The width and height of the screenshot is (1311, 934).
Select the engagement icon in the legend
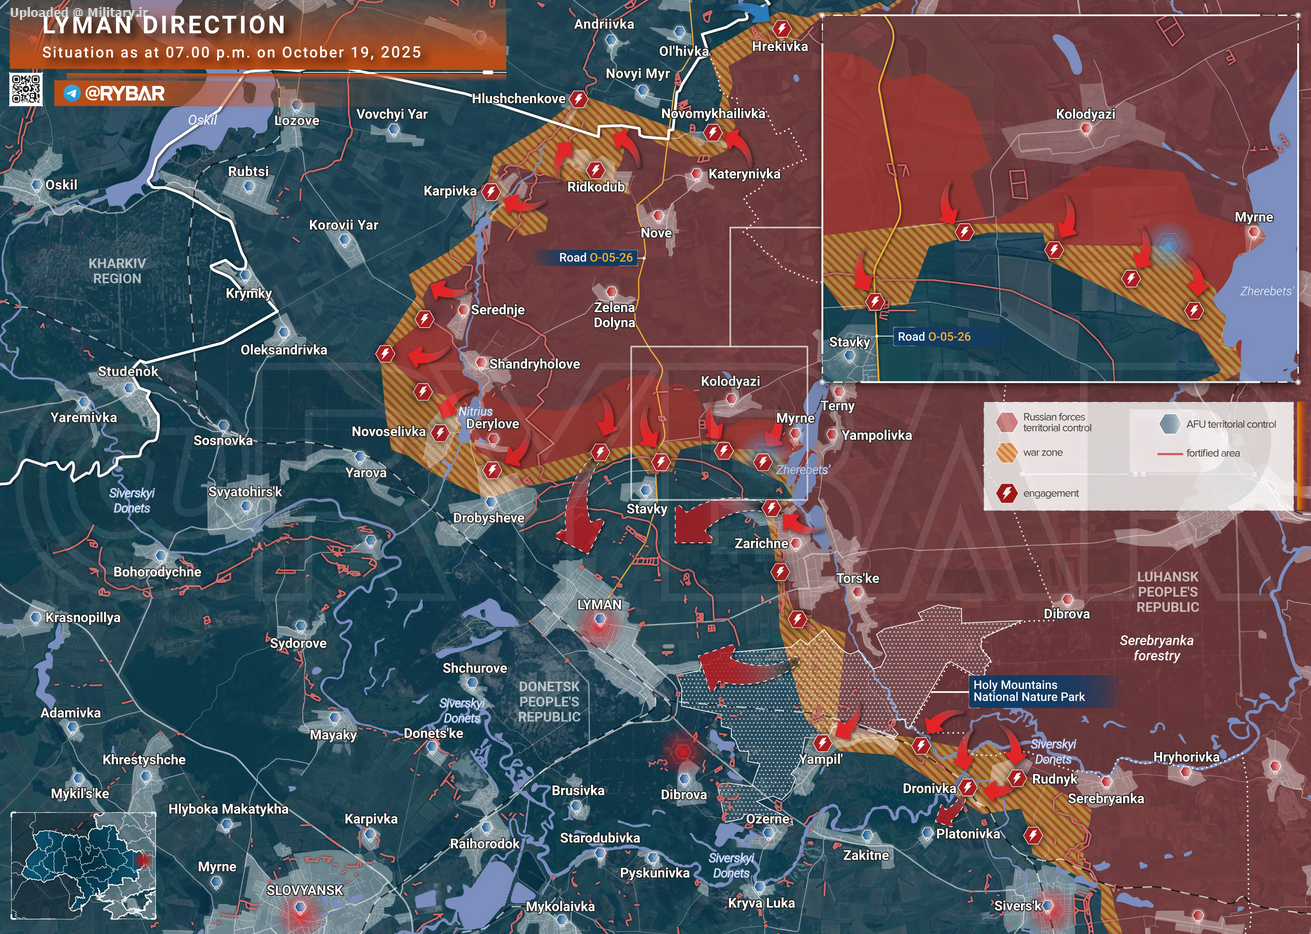tap(1006, 493)
